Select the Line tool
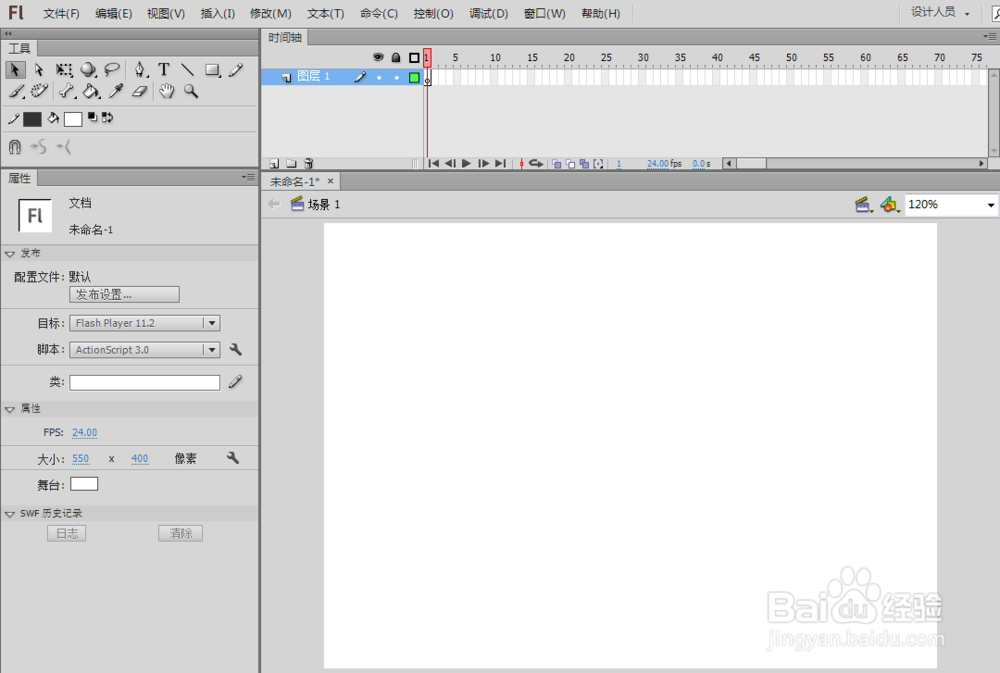The width and height of the screenshot is (1000, 673). [188, 70]
